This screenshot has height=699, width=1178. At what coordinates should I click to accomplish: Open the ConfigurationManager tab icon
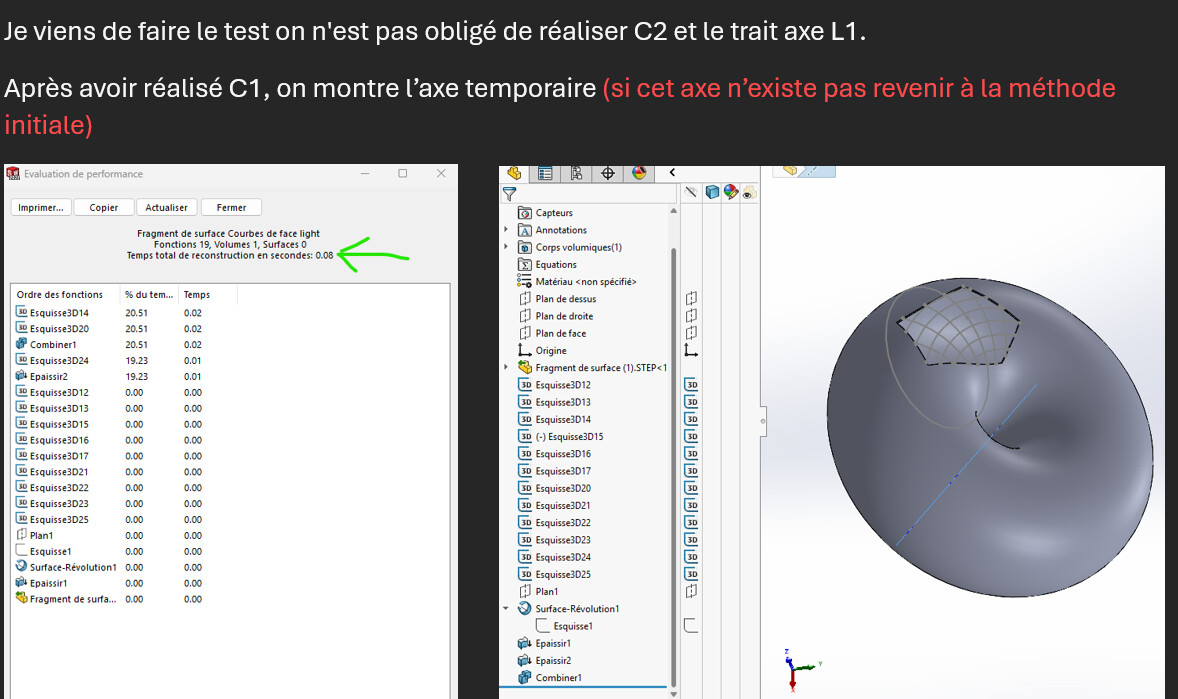576,174
